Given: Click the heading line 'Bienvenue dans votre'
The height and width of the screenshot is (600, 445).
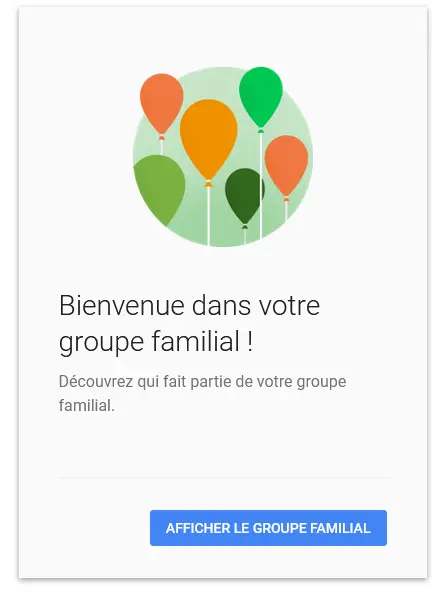Looking at the screenshot, I should (189, 305).
